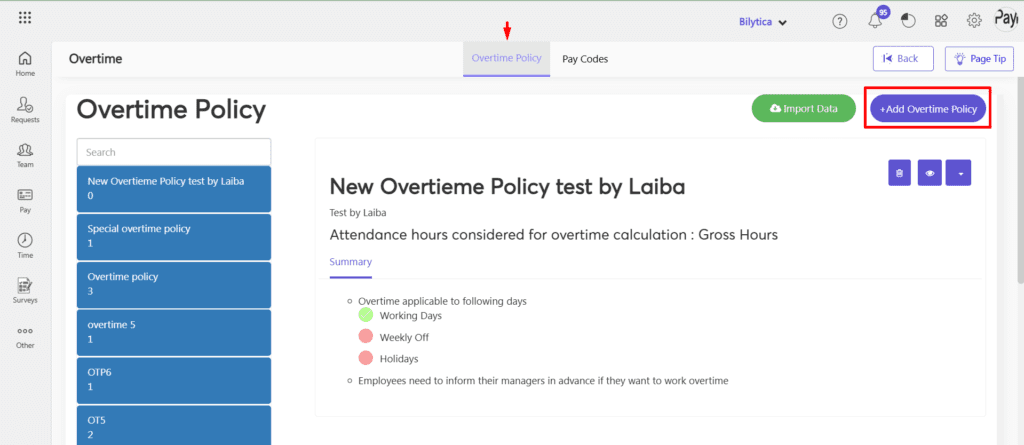Click the Search policy input field
1024x445 pixels.
click(x=174, y=152)
